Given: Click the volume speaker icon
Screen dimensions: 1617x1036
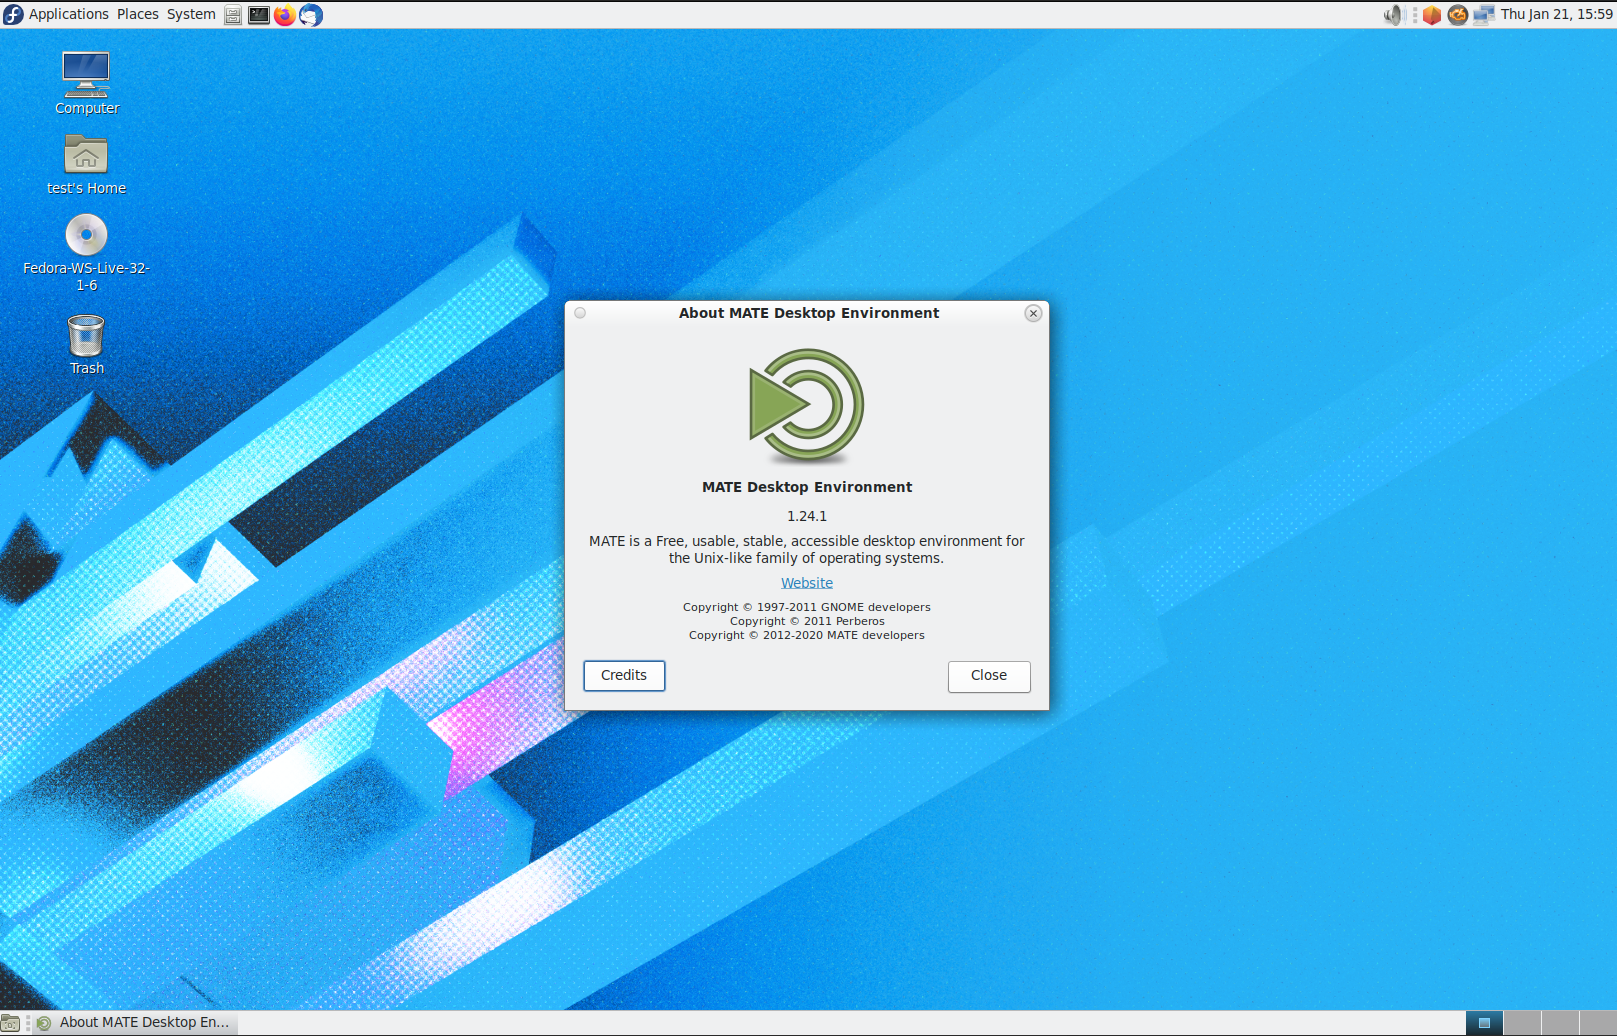Looking at the screenshot, I should 1394,15.
